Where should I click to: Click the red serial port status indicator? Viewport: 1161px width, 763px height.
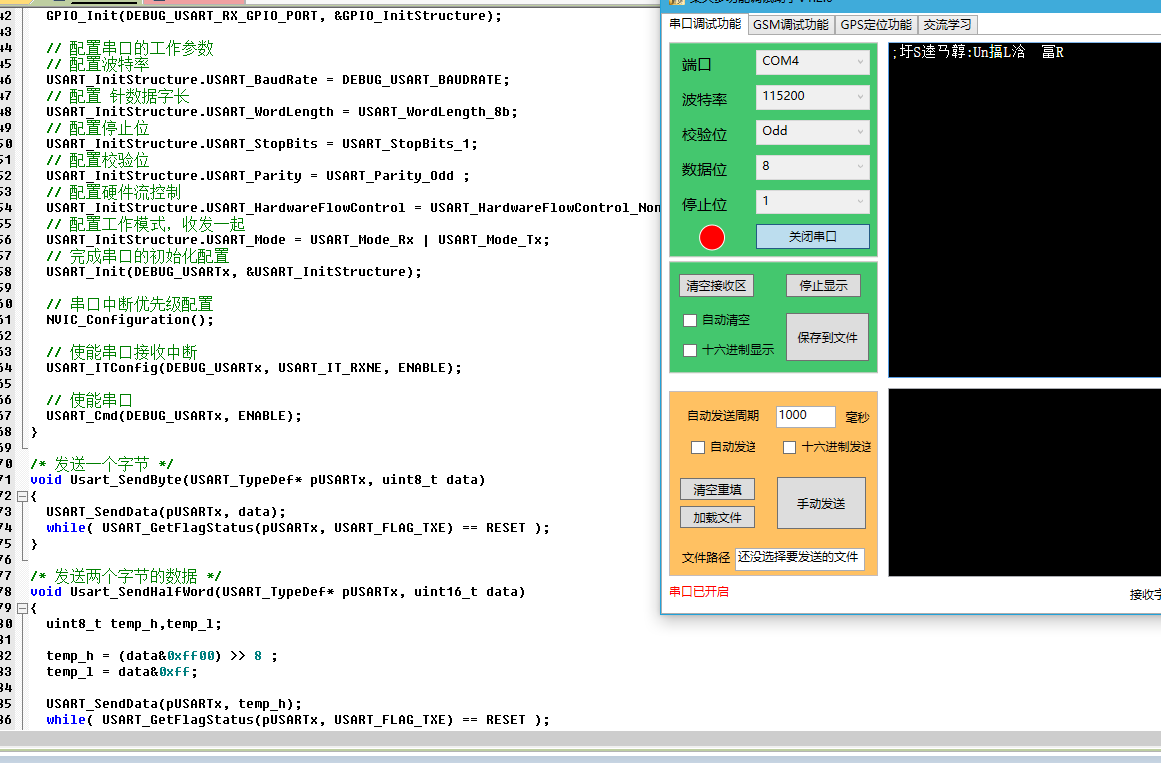(x=712, y=237)
